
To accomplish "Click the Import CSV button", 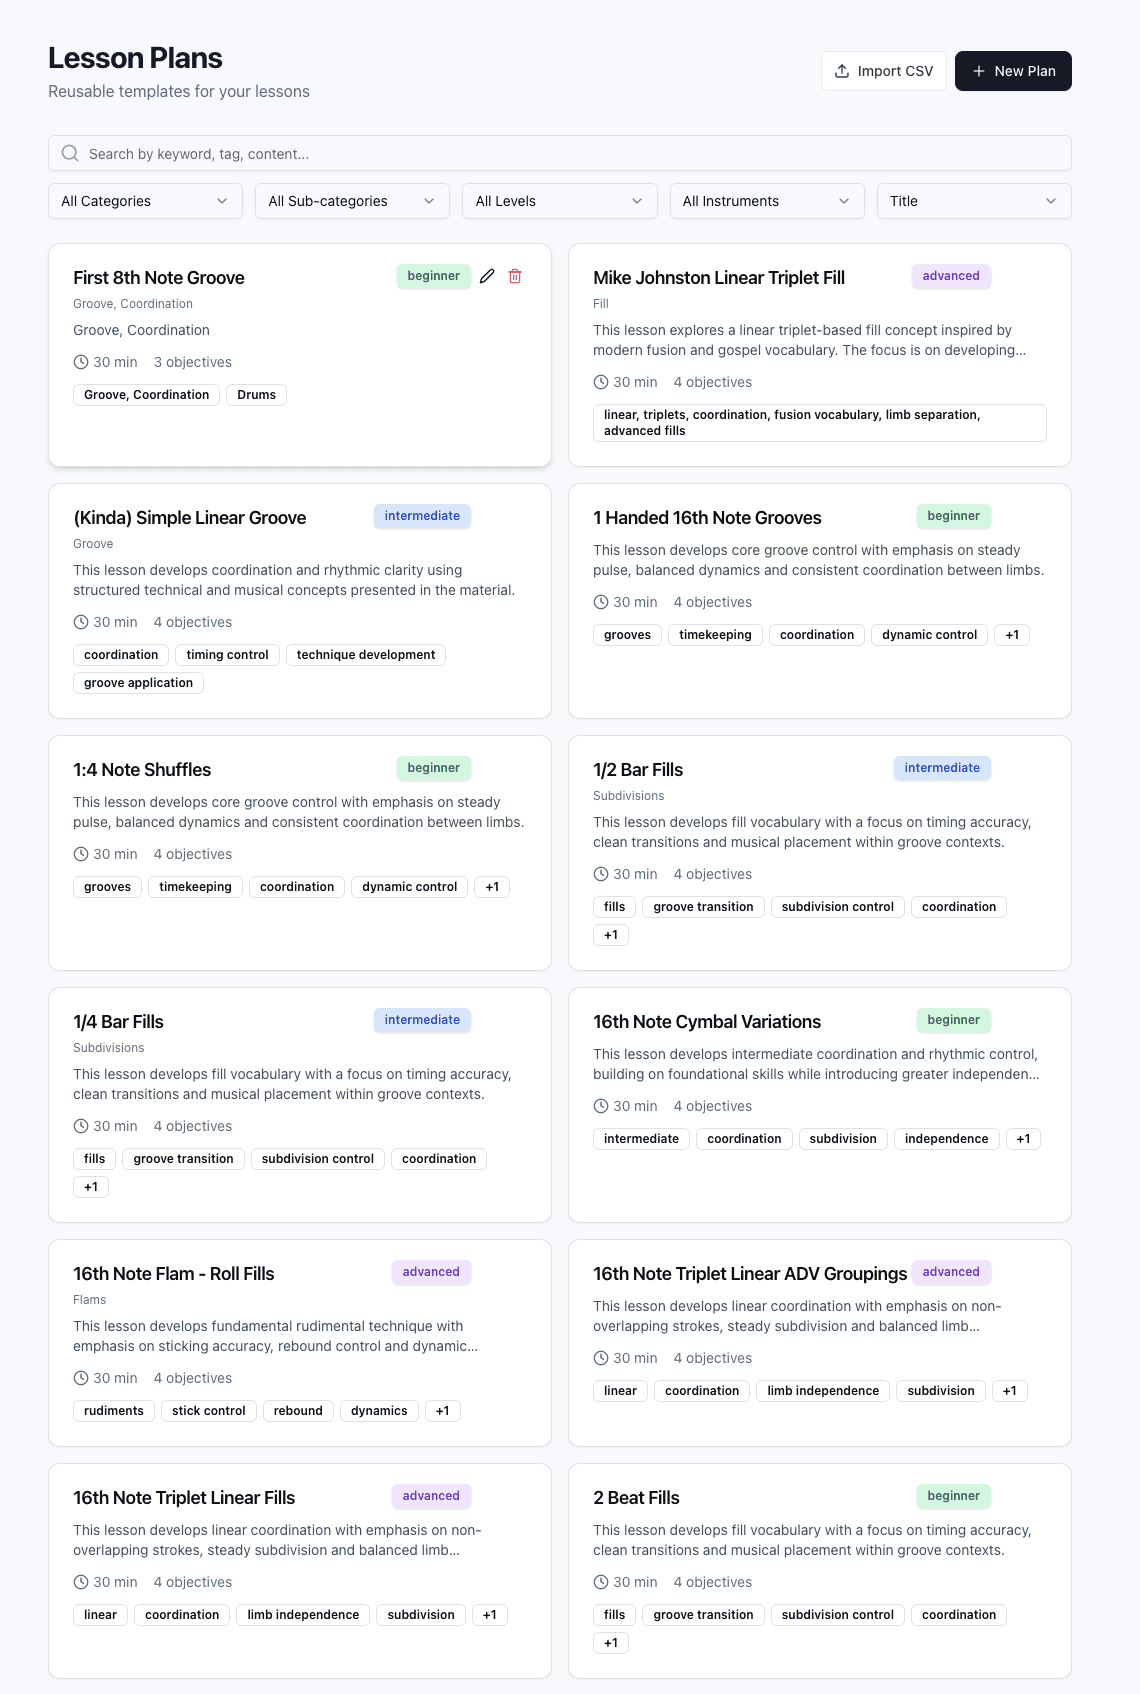I will click(x=884, y=71).
